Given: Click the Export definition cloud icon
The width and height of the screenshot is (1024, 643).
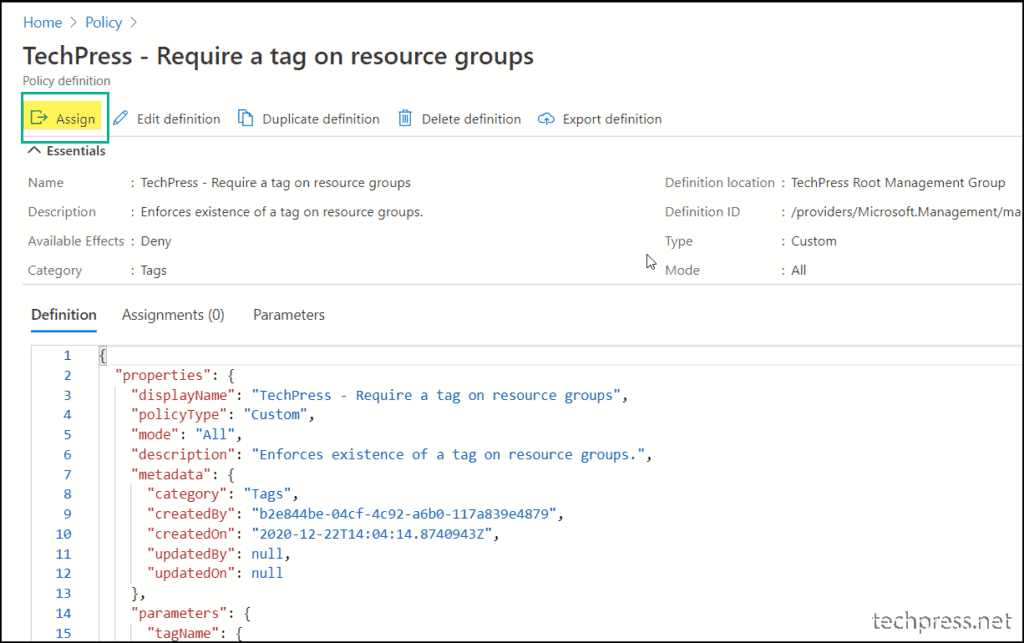Looking at the screenshot, I should coord(546,119).
